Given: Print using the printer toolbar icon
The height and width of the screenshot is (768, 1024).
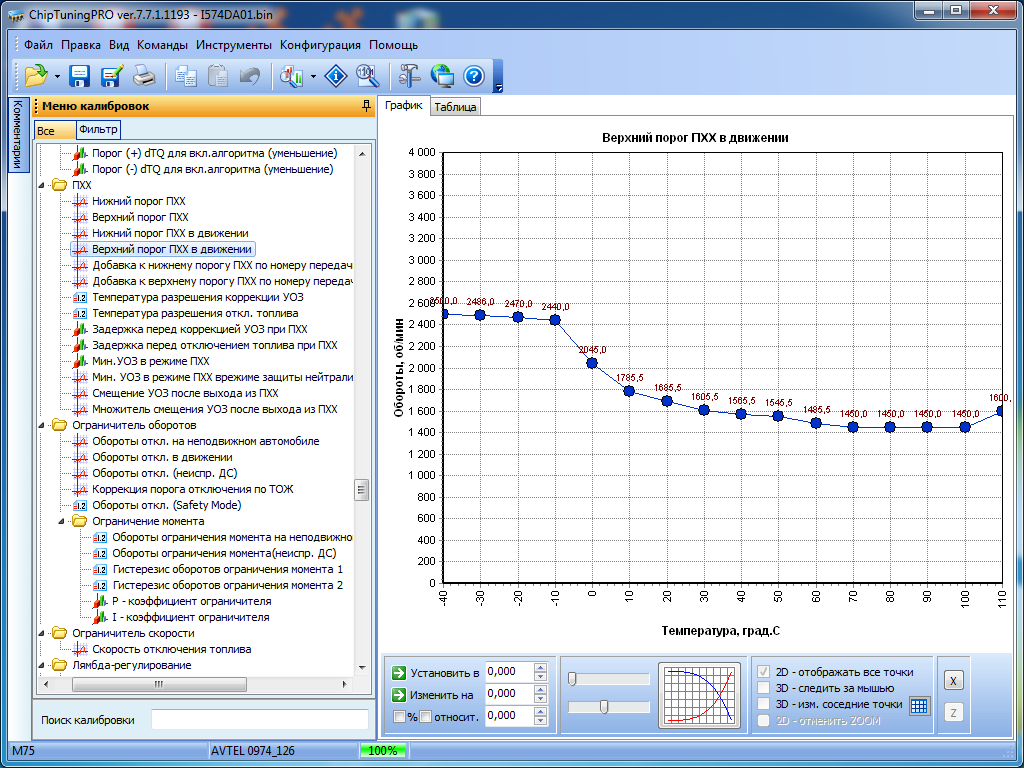Looking at the screenshot, I should (x=144, y=75).
